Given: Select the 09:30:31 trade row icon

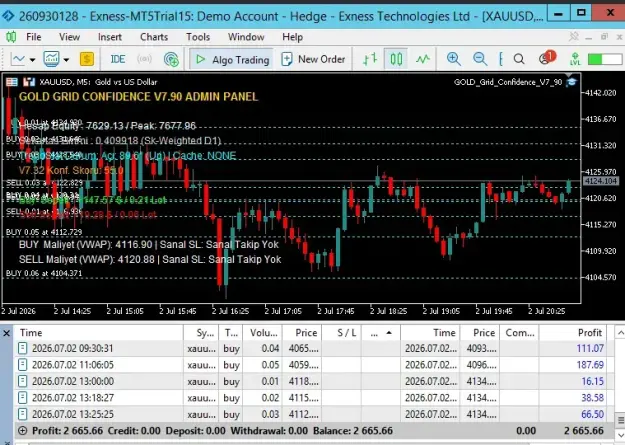Looking at the screenshot, I should [x=23, y=349].
